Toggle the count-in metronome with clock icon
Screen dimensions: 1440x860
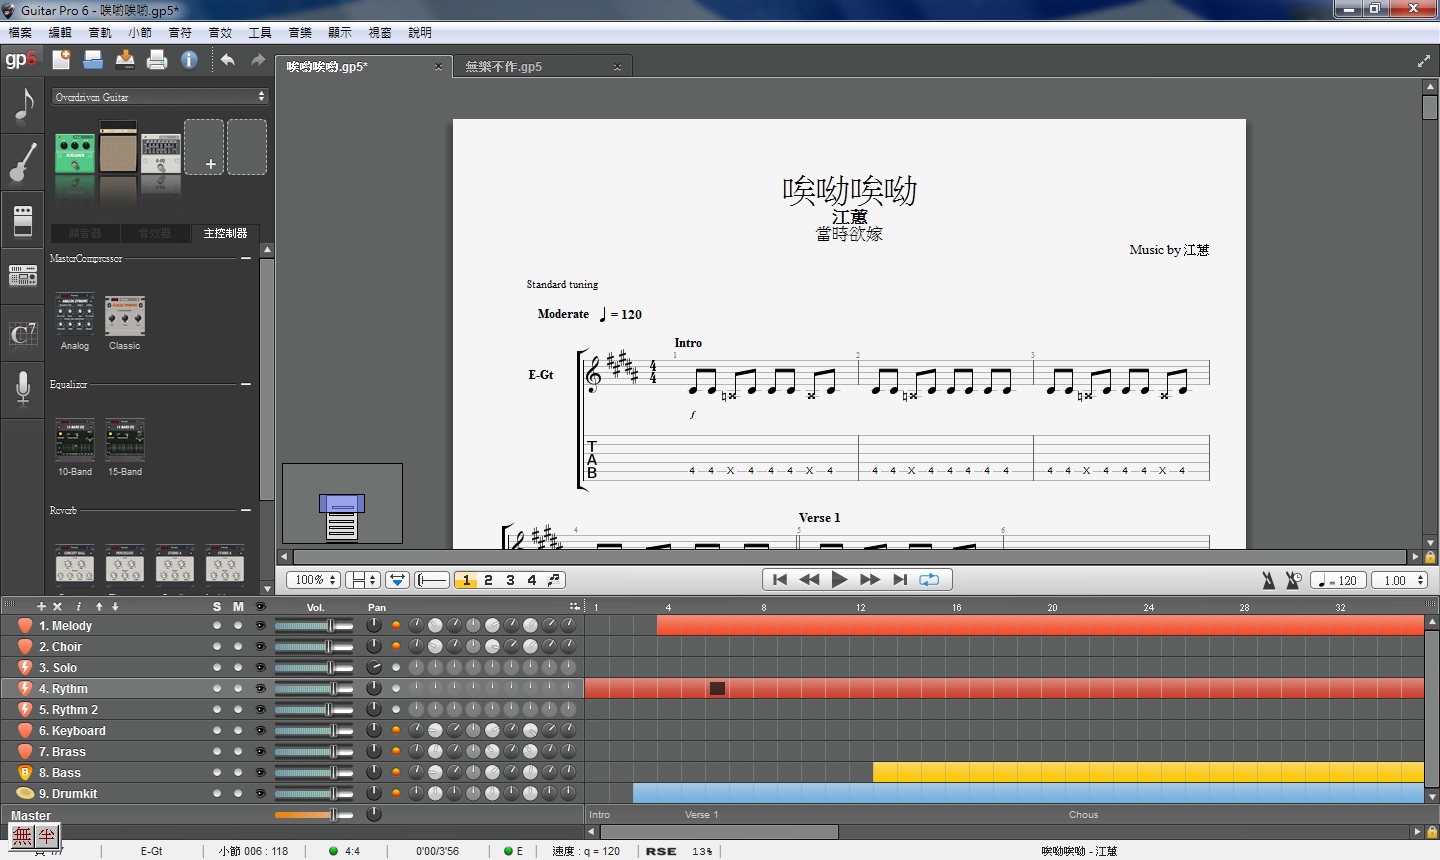tap(1293, 580)
